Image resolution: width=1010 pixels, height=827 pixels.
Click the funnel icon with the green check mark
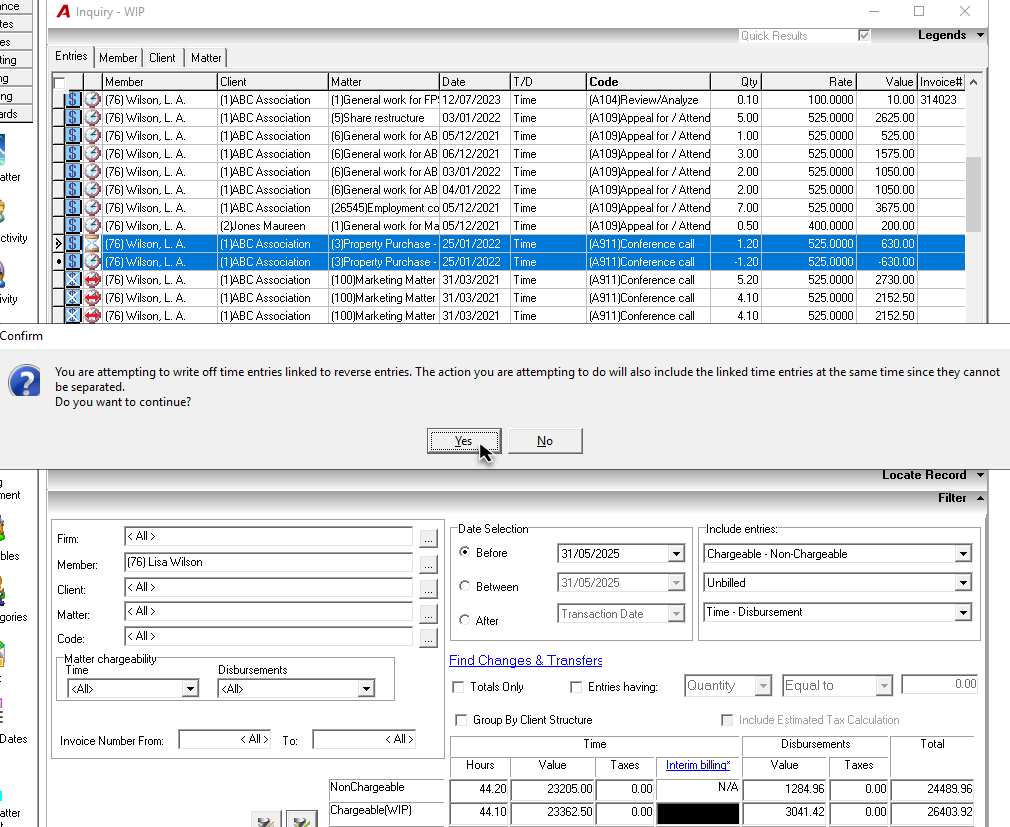click(301, 819)
